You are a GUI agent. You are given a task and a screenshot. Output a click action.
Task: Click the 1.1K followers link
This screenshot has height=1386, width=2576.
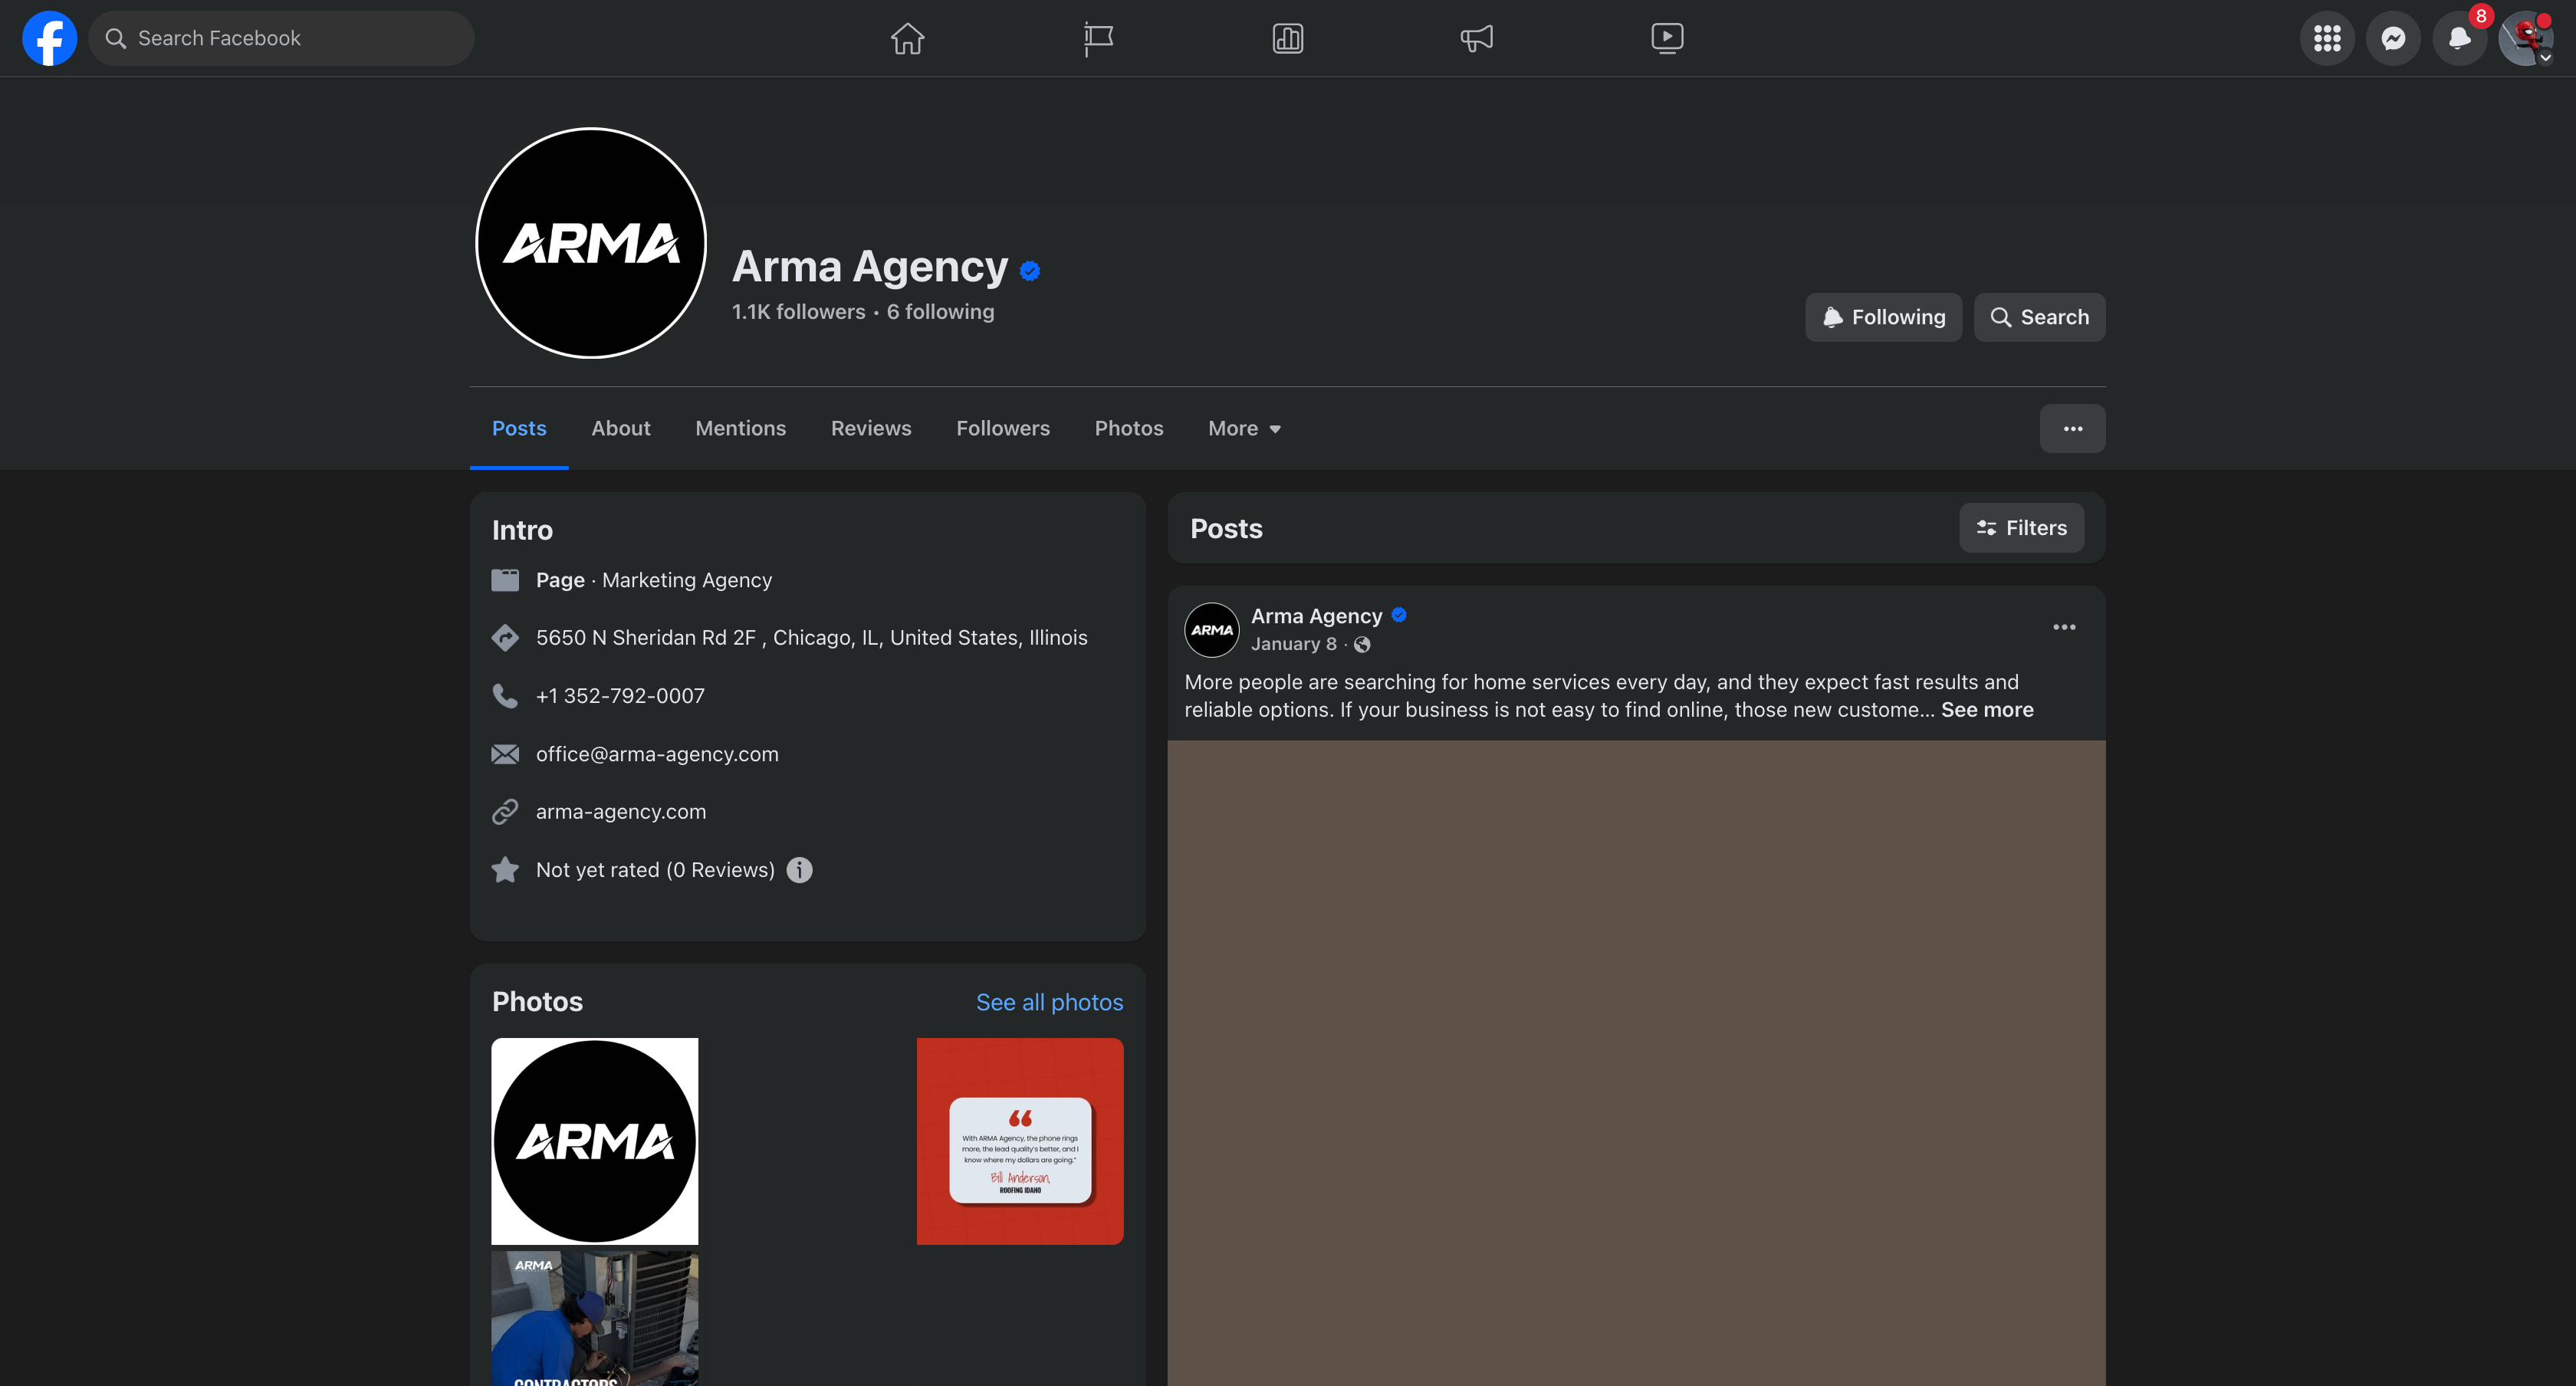pyautogui.click(x=798, y=312)
